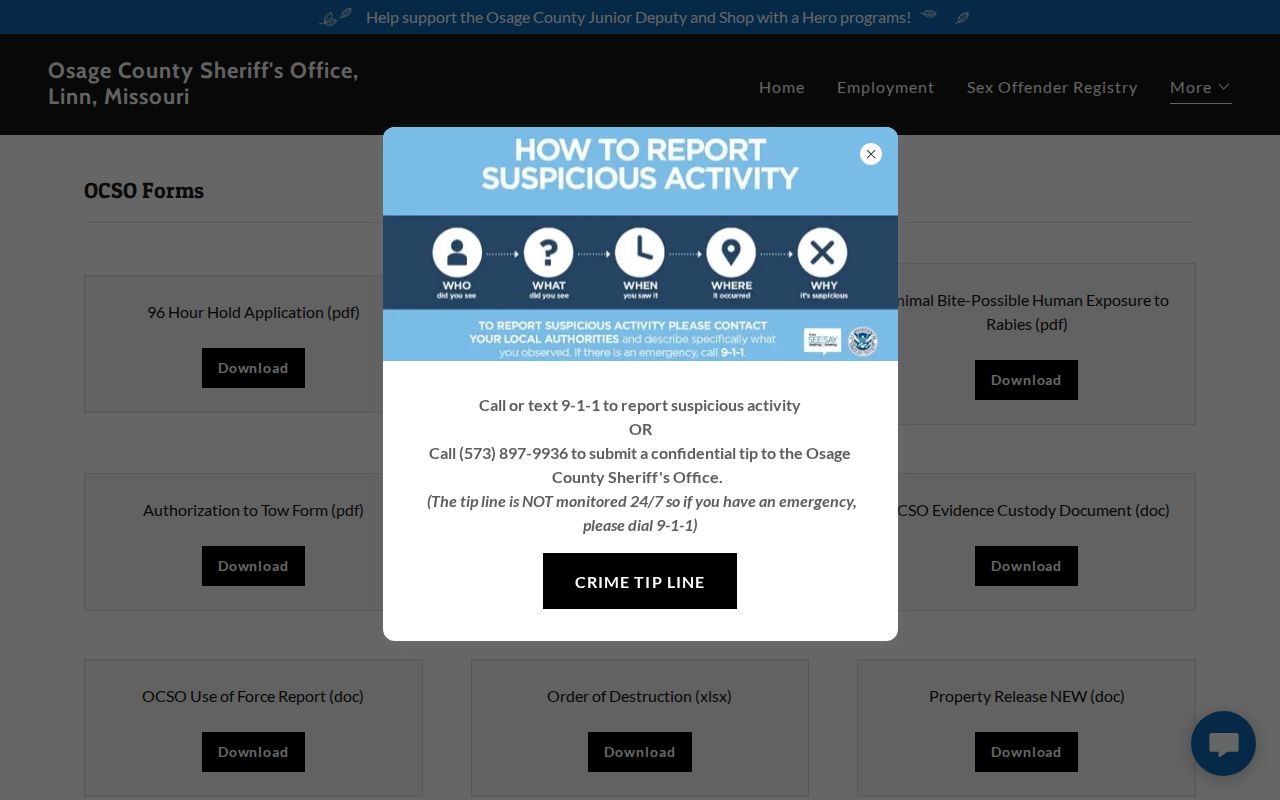Download the 96 Hour Hold Application

[253, 368]
